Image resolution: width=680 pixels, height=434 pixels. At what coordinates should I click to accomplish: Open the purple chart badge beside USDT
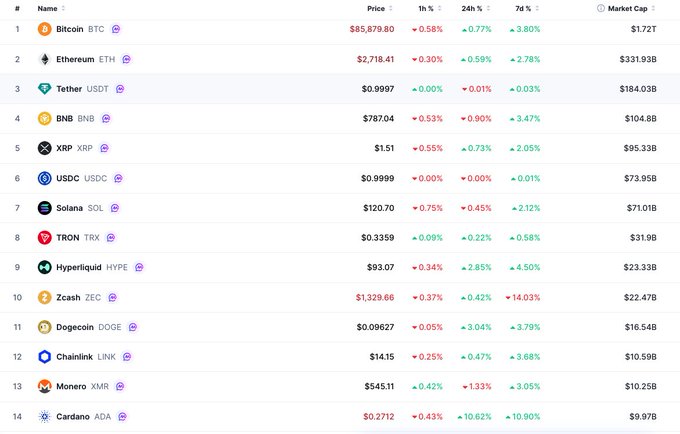click(x=120, y=89)
